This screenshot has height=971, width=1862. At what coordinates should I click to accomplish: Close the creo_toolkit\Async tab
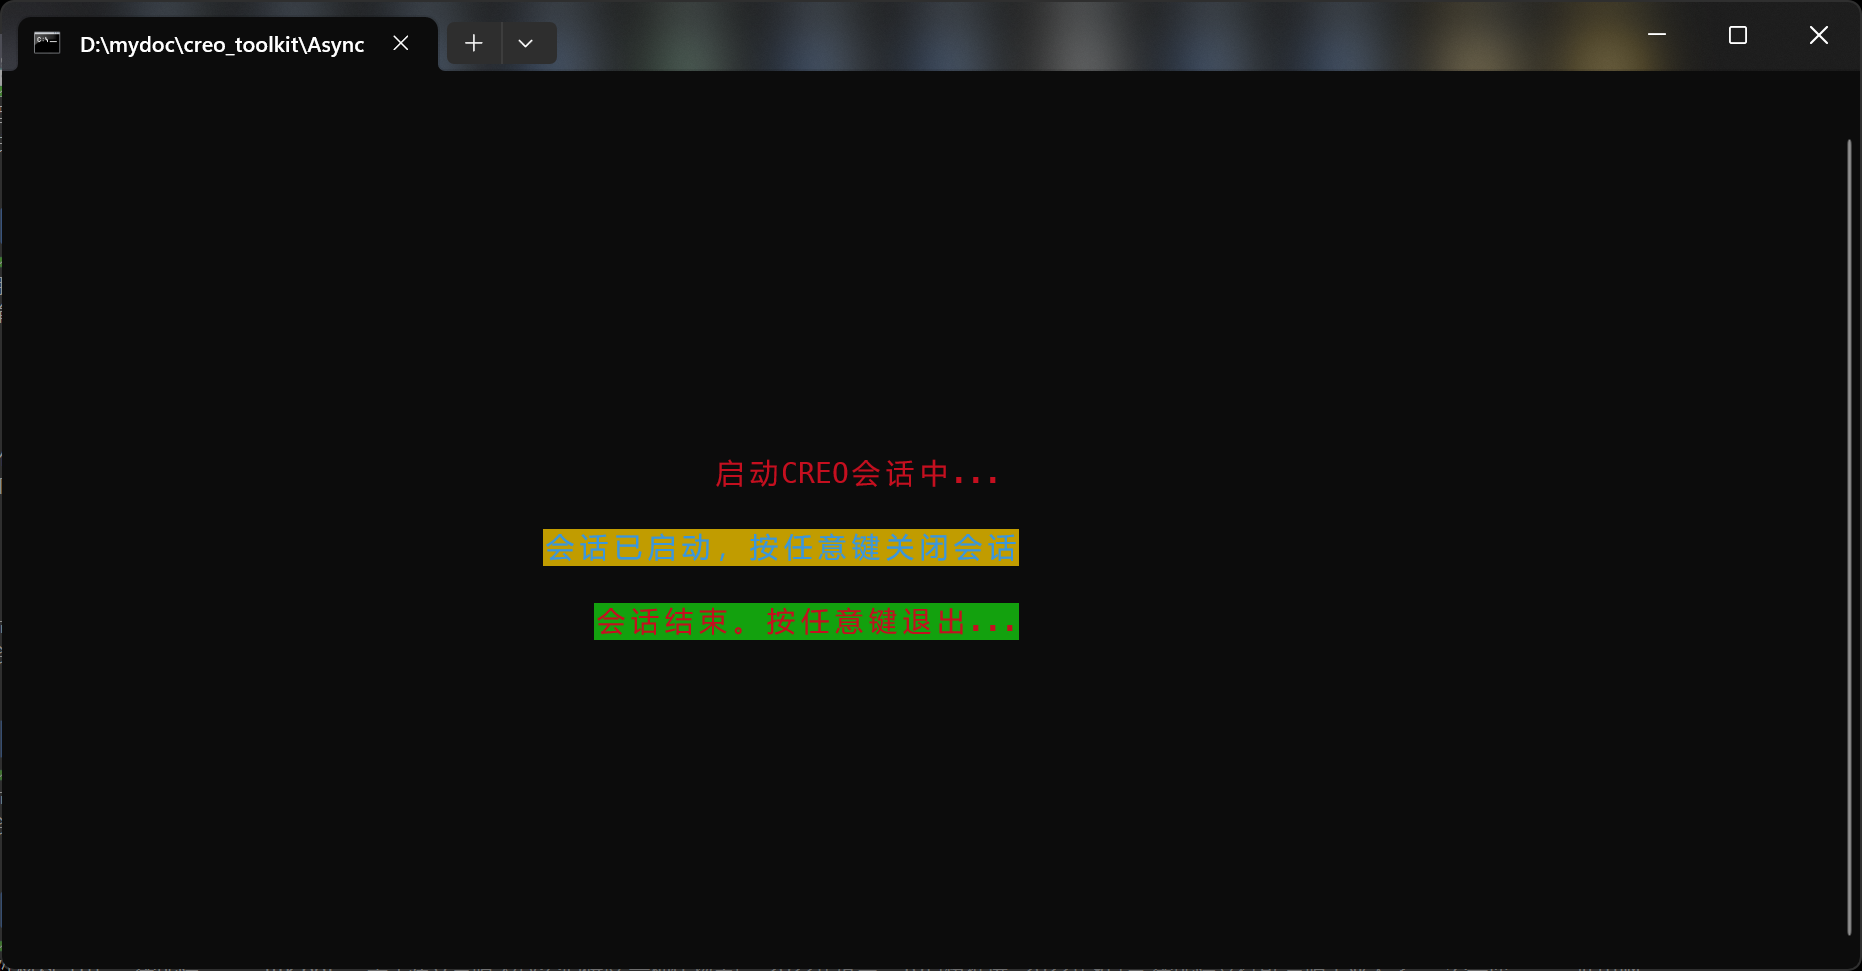tap(401, 43)
